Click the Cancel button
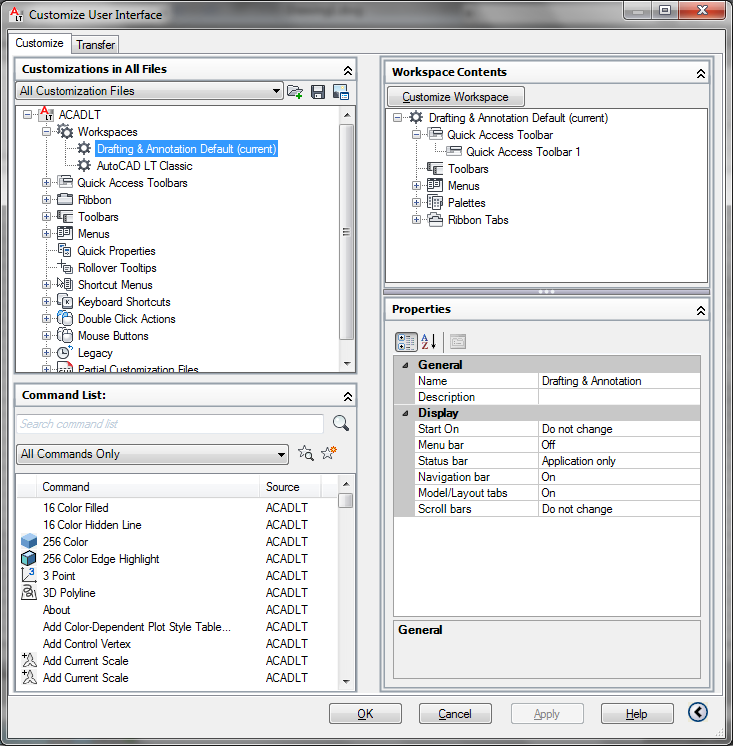Image resolution: width=733 pixels, height=746 pixels. click(x=455, y=714)
